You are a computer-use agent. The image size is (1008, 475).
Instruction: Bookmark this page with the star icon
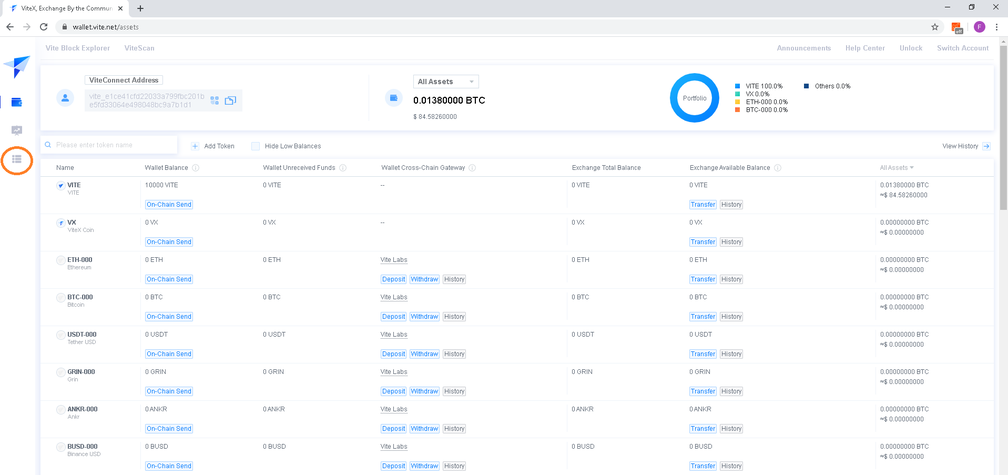(x=935, y=27)
